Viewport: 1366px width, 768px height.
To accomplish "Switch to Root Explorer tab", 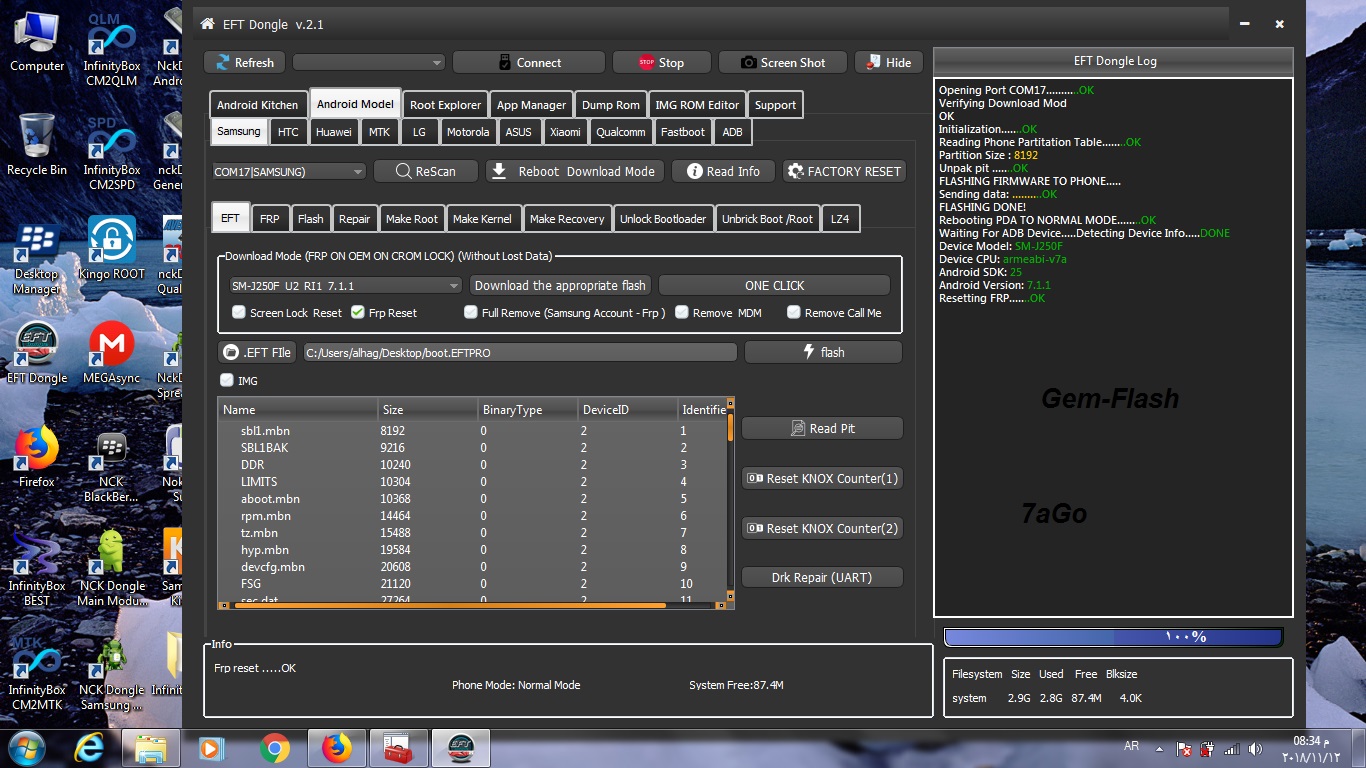I will click(445, 105).
